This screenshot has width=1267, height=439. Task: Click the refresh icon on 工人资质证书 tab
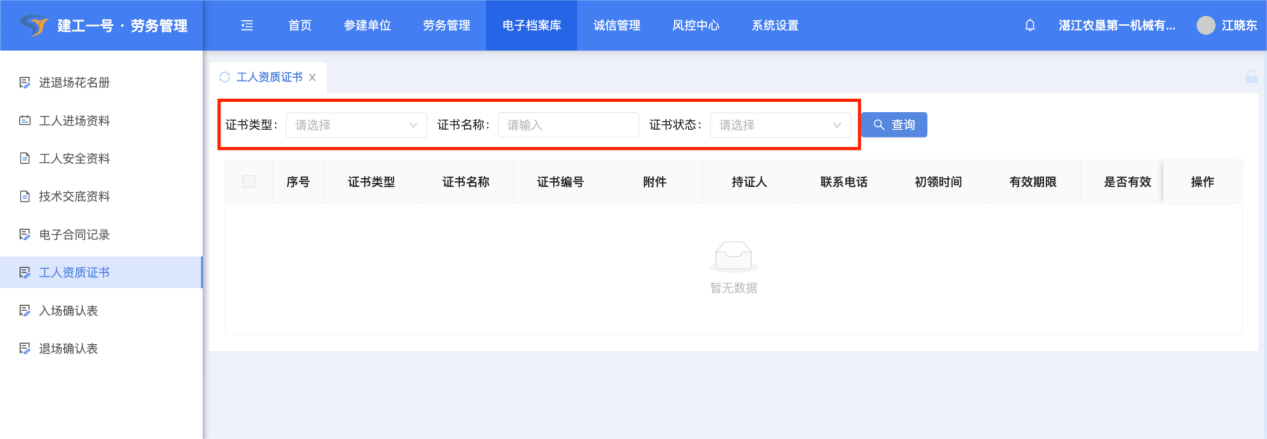tap(224, 77)
